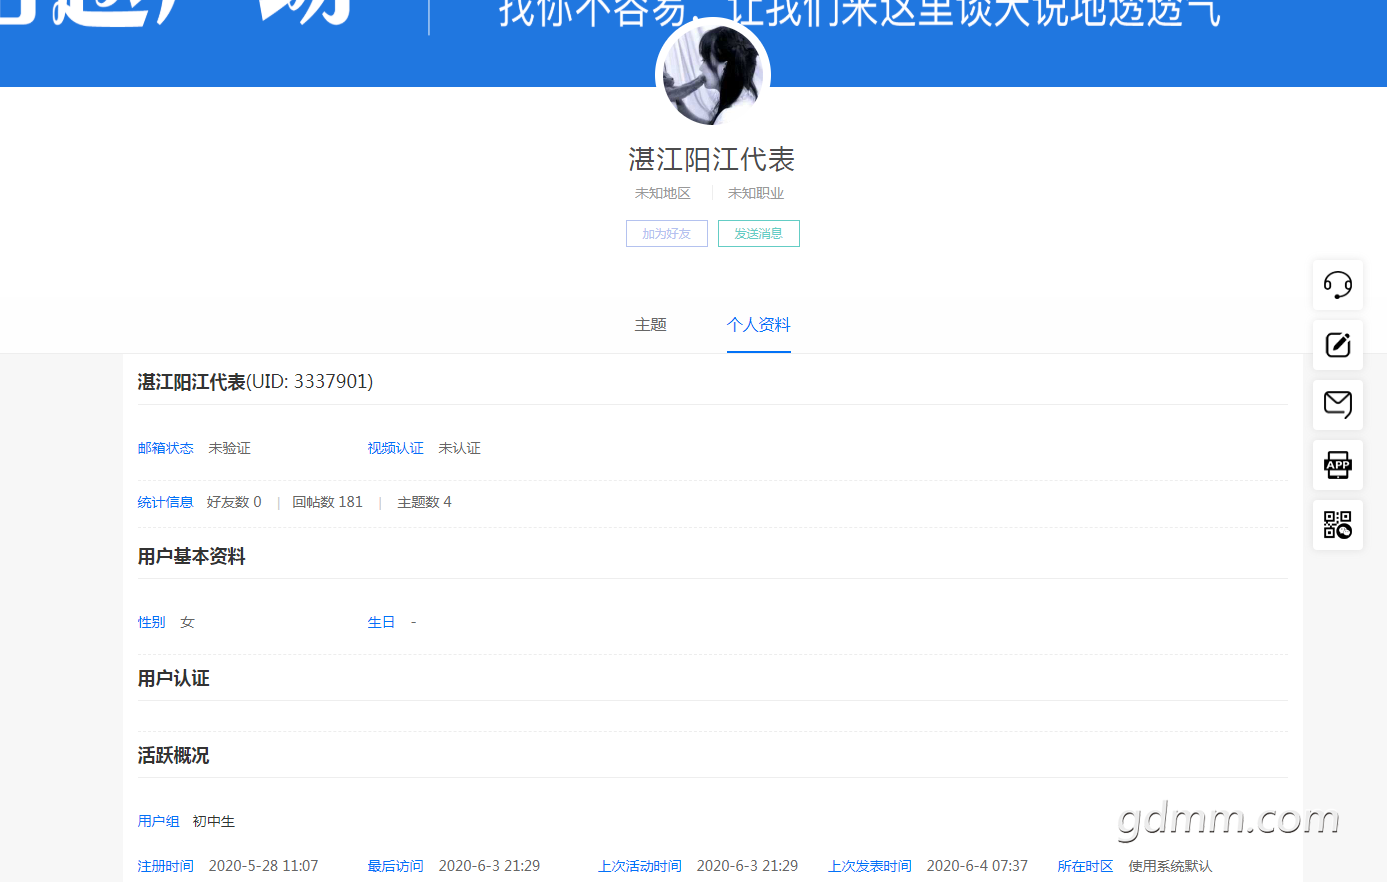Click 所在时区 label
This screenshot has height=882, width=1387.
1086,866
